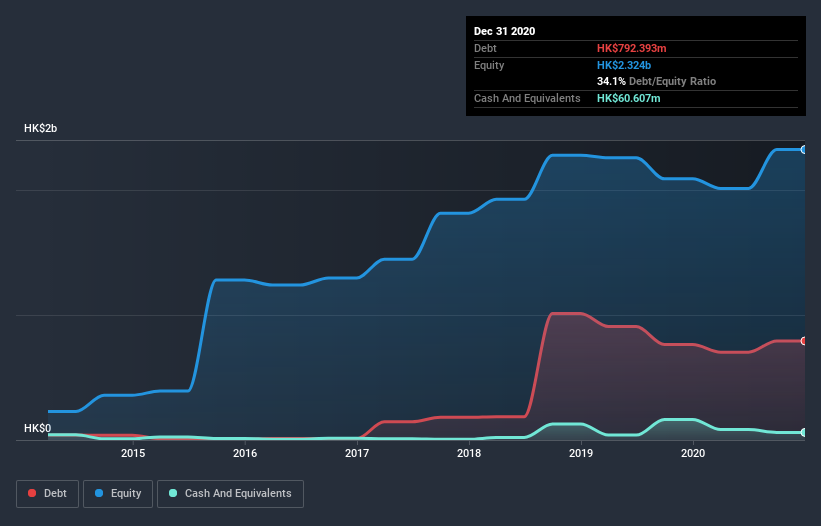Click the teal Cash legend dot
Screen dimensions: 821x526
click(x=173, y=493)
